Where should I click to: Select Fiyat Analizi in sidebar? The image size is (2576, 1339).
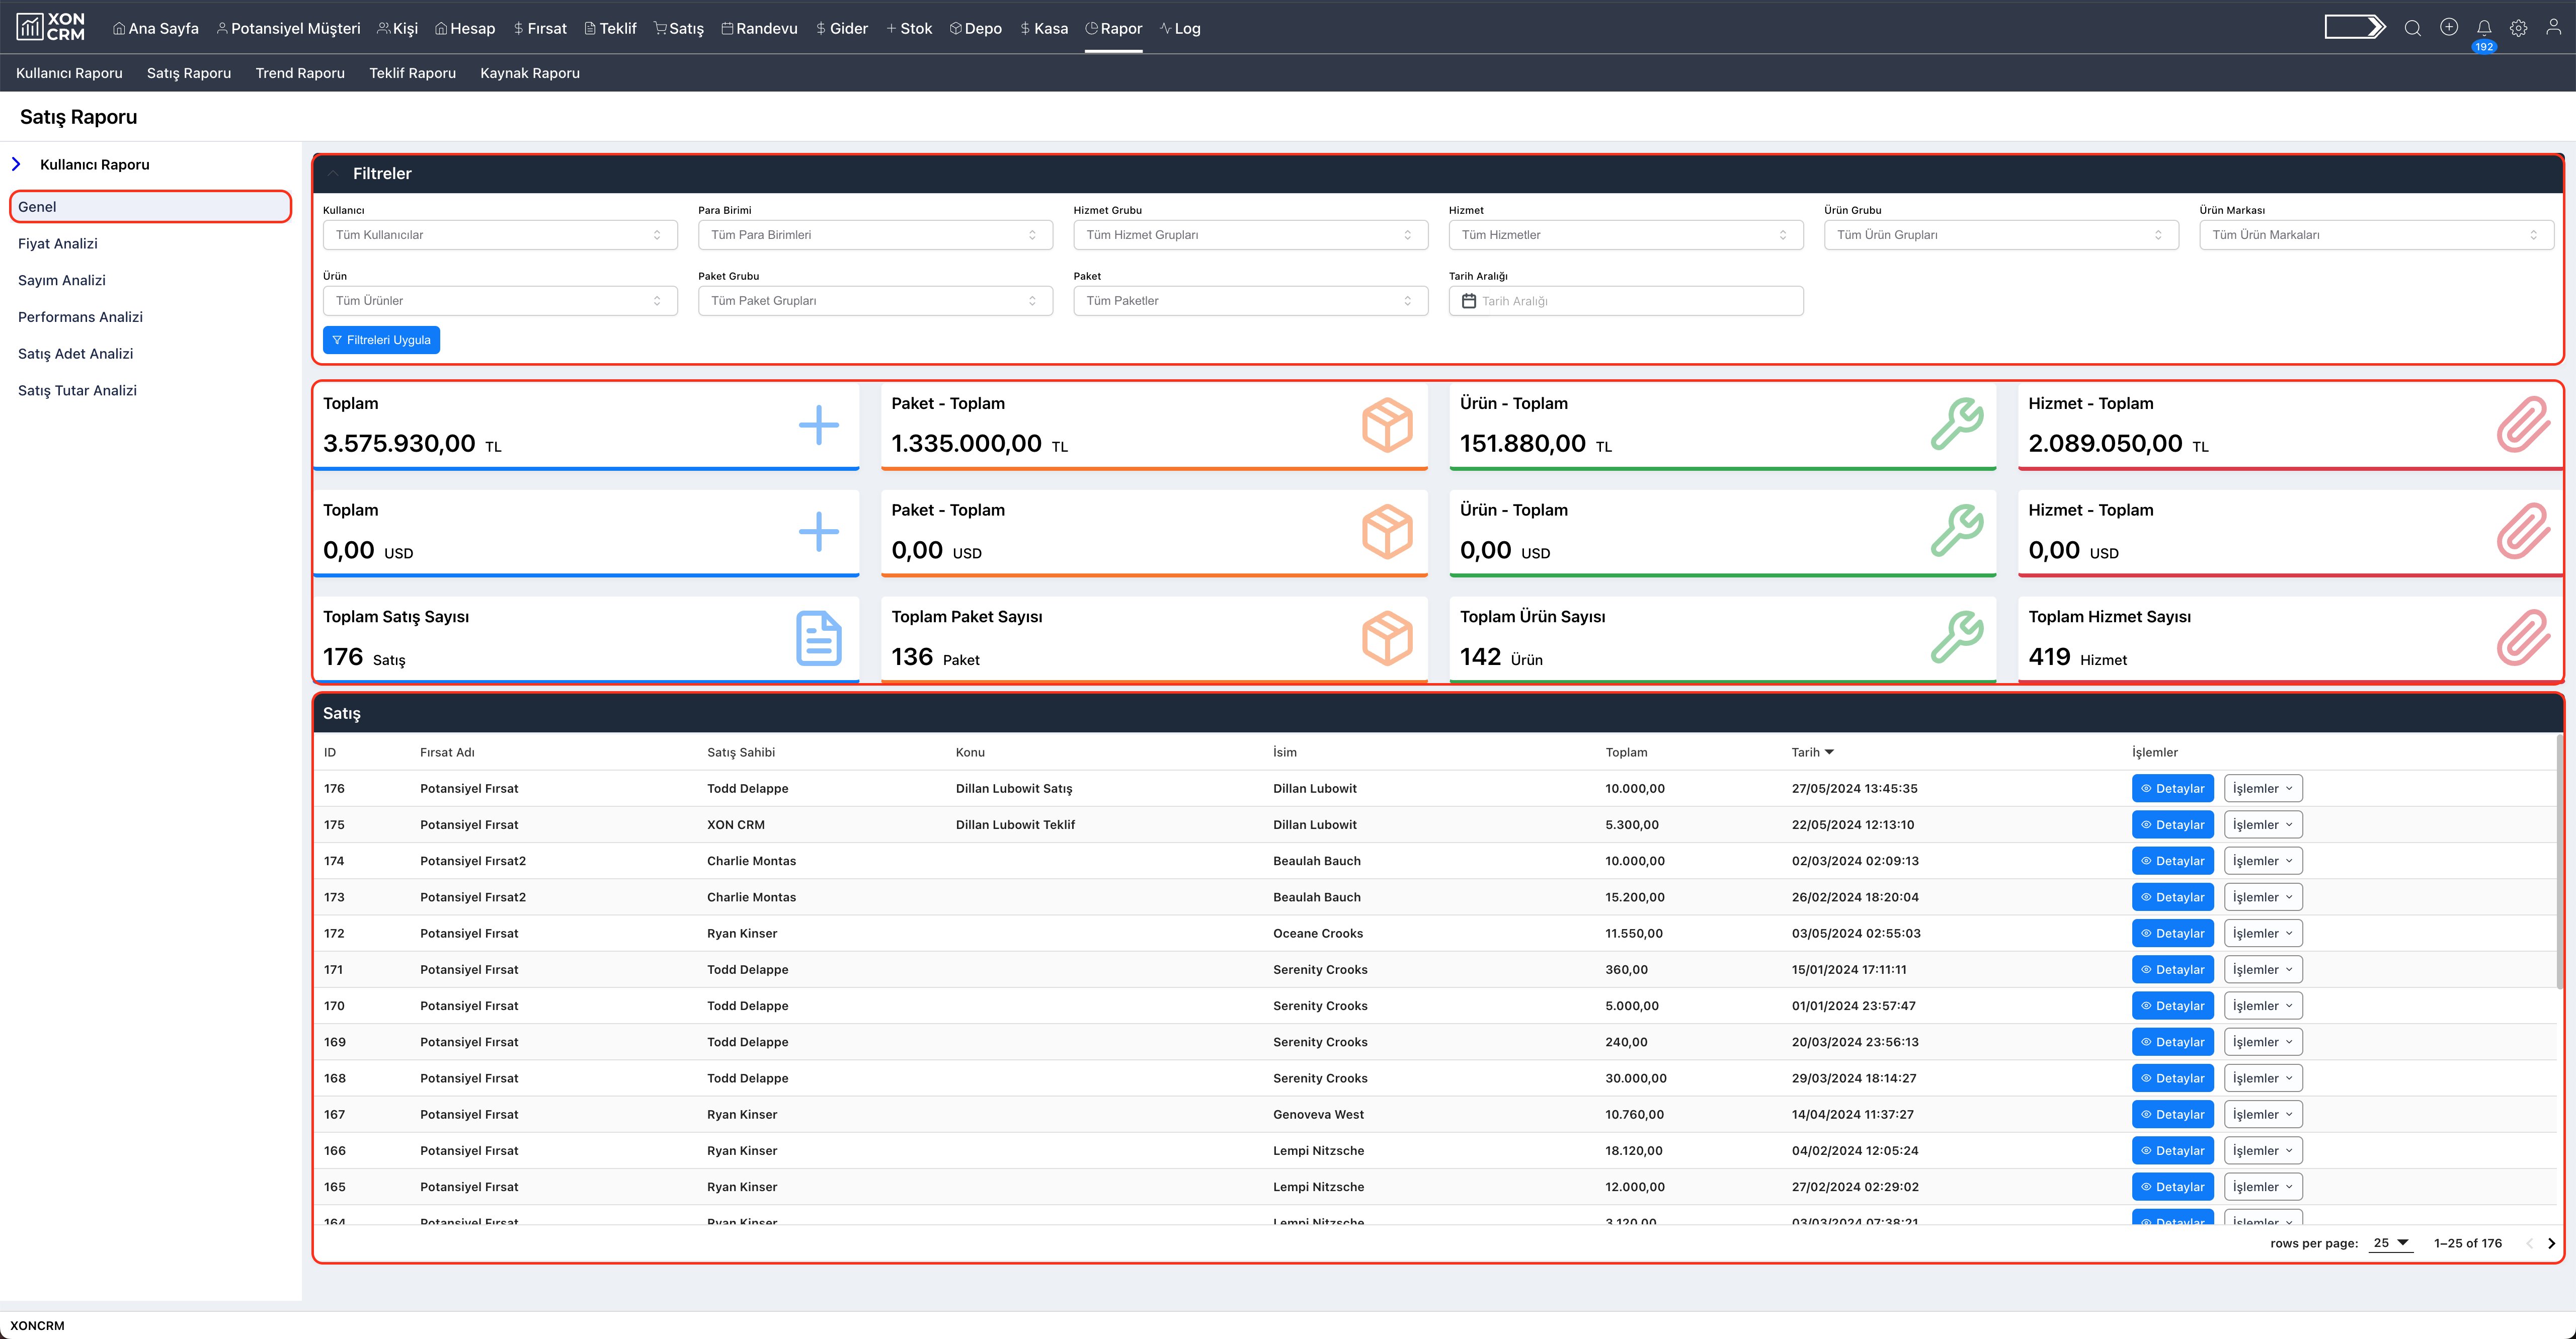(x=58, y=243)
